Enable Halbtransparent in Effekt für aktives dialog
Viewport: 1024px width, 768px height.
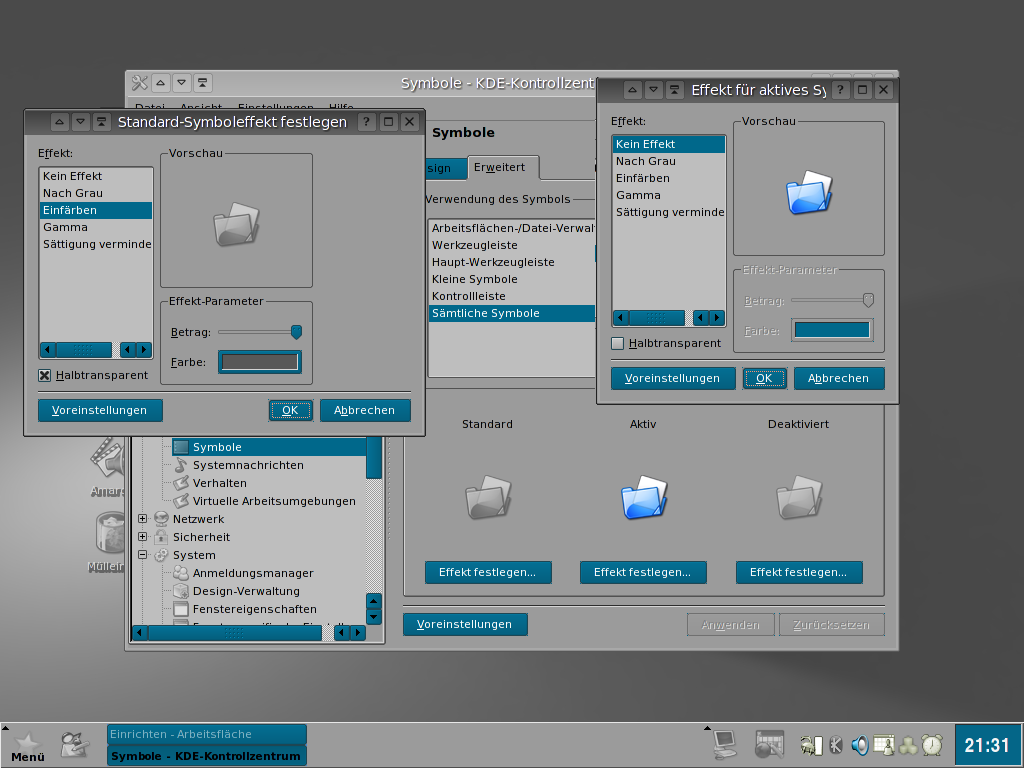[x=617, y=343]
